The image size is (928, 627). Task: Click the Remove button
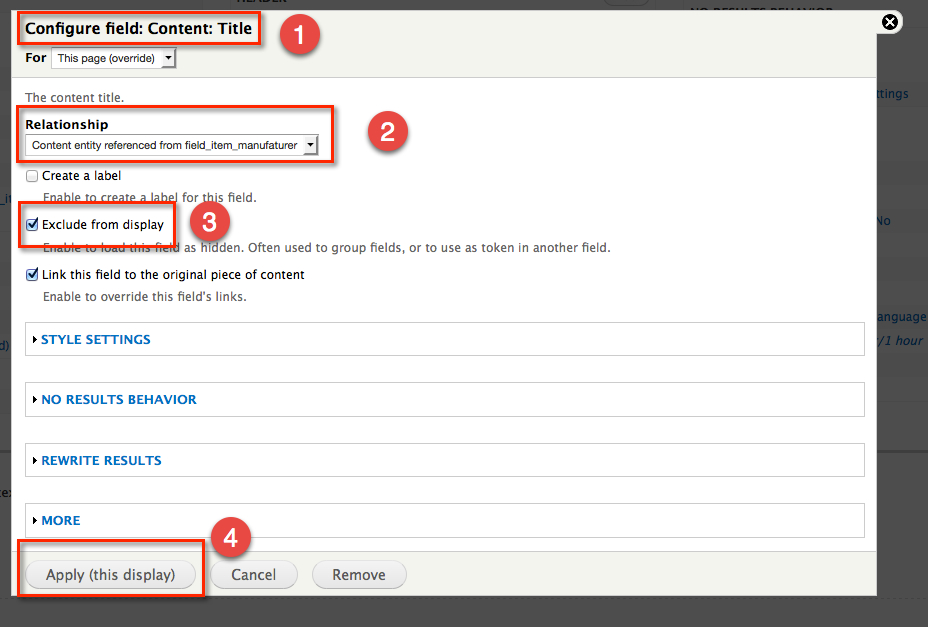tap(359, 575)
